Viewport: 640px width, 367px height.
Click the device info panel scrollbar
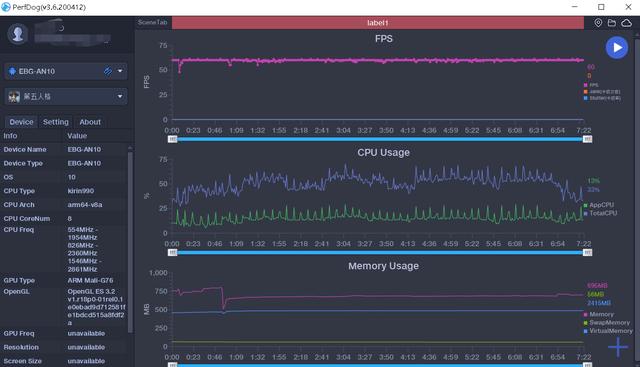[130, 241]
